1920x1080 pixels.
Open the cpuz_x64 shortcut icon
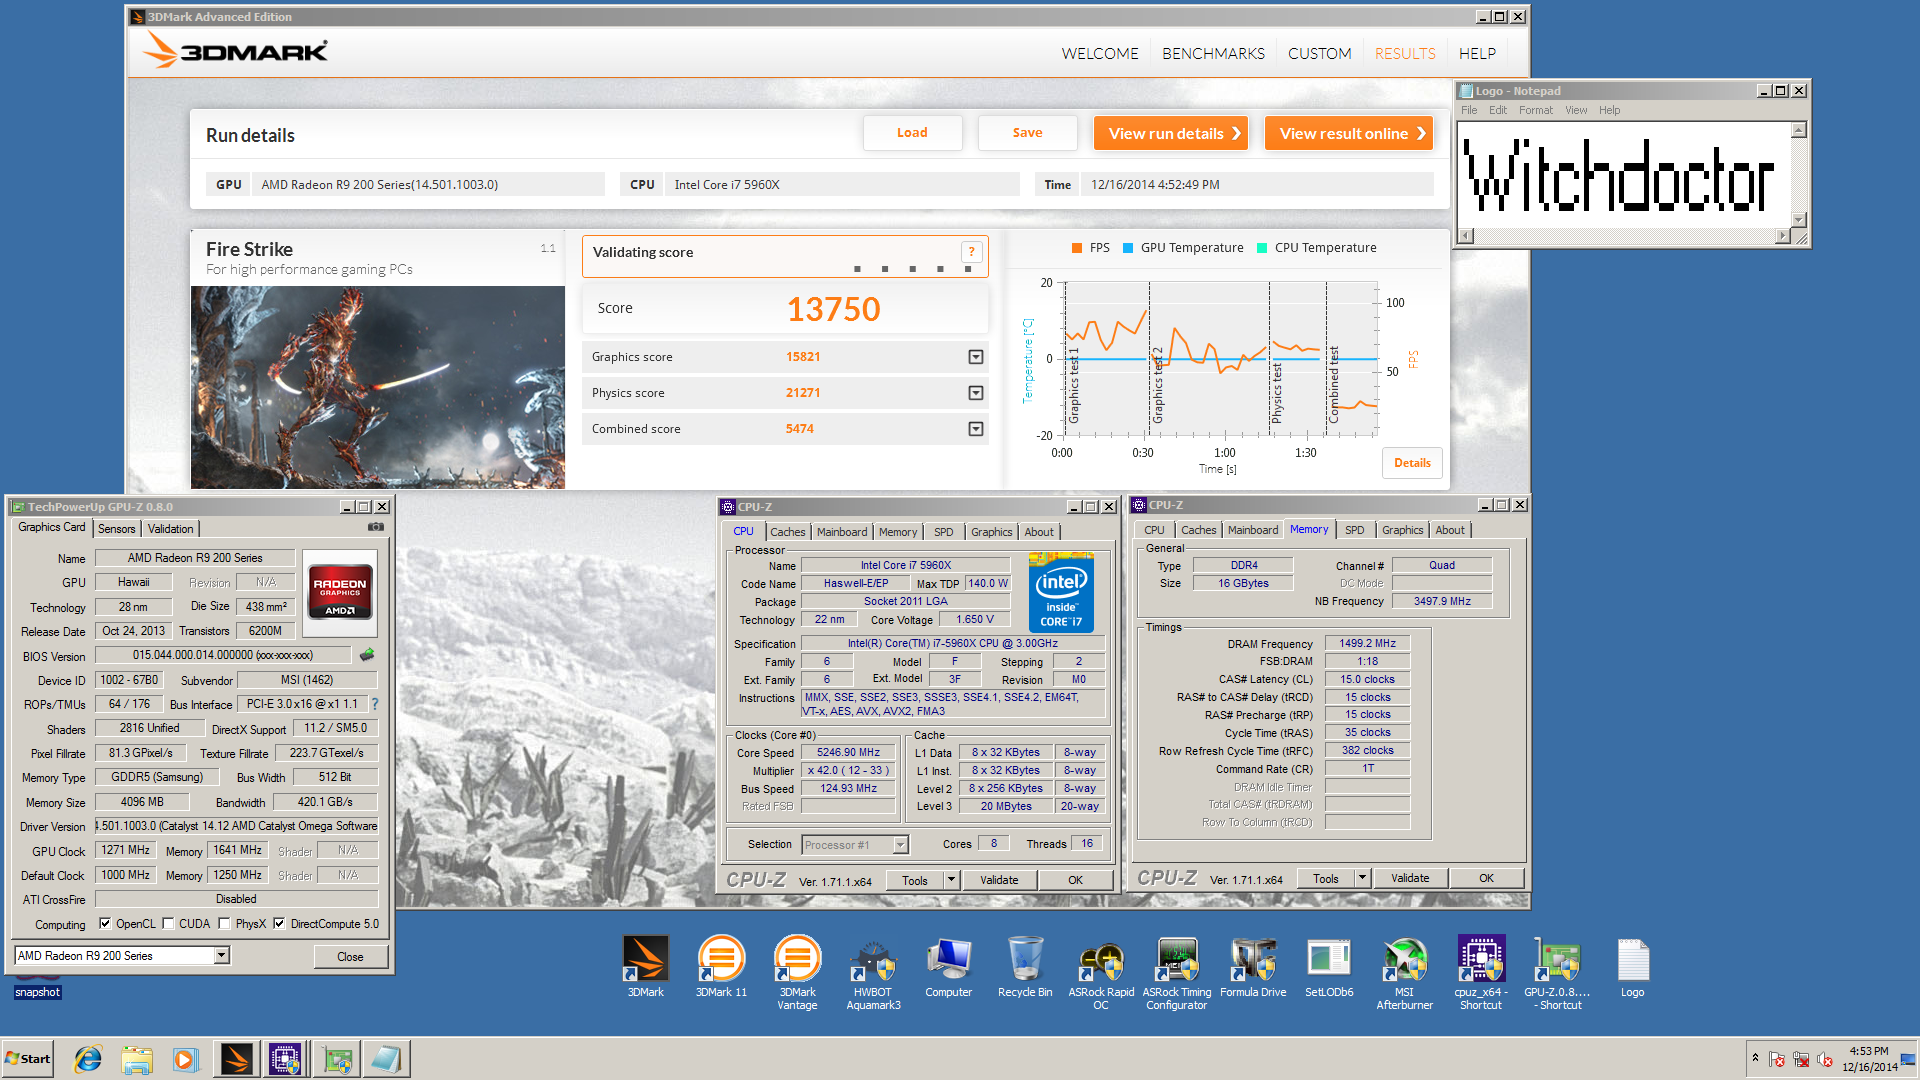(x=1481, y=972)
